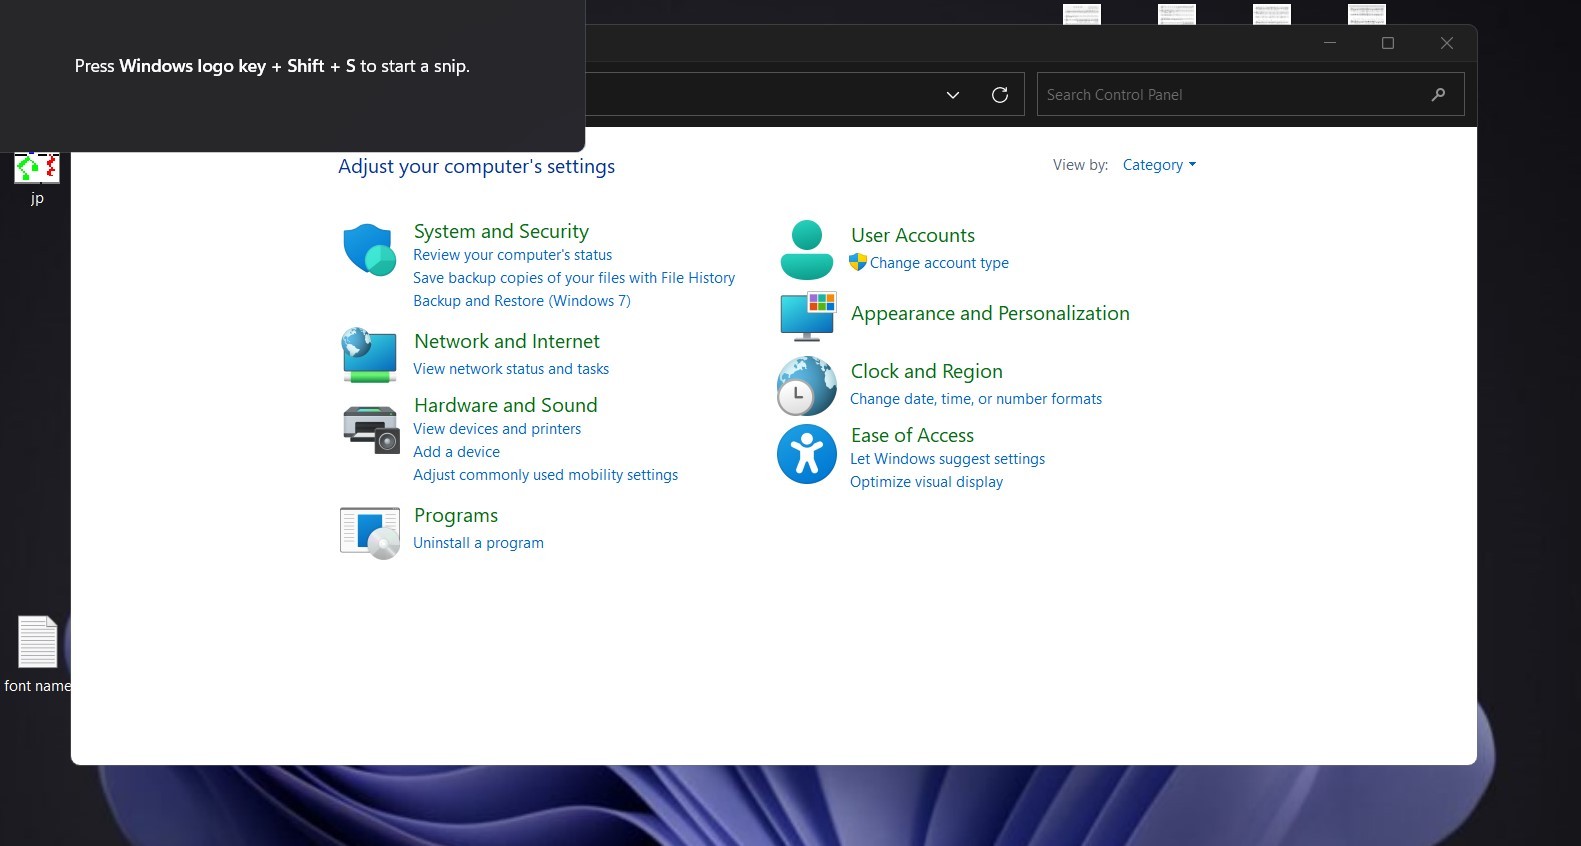
Task: Click Review your computer's status
Action: coord(512,255)
